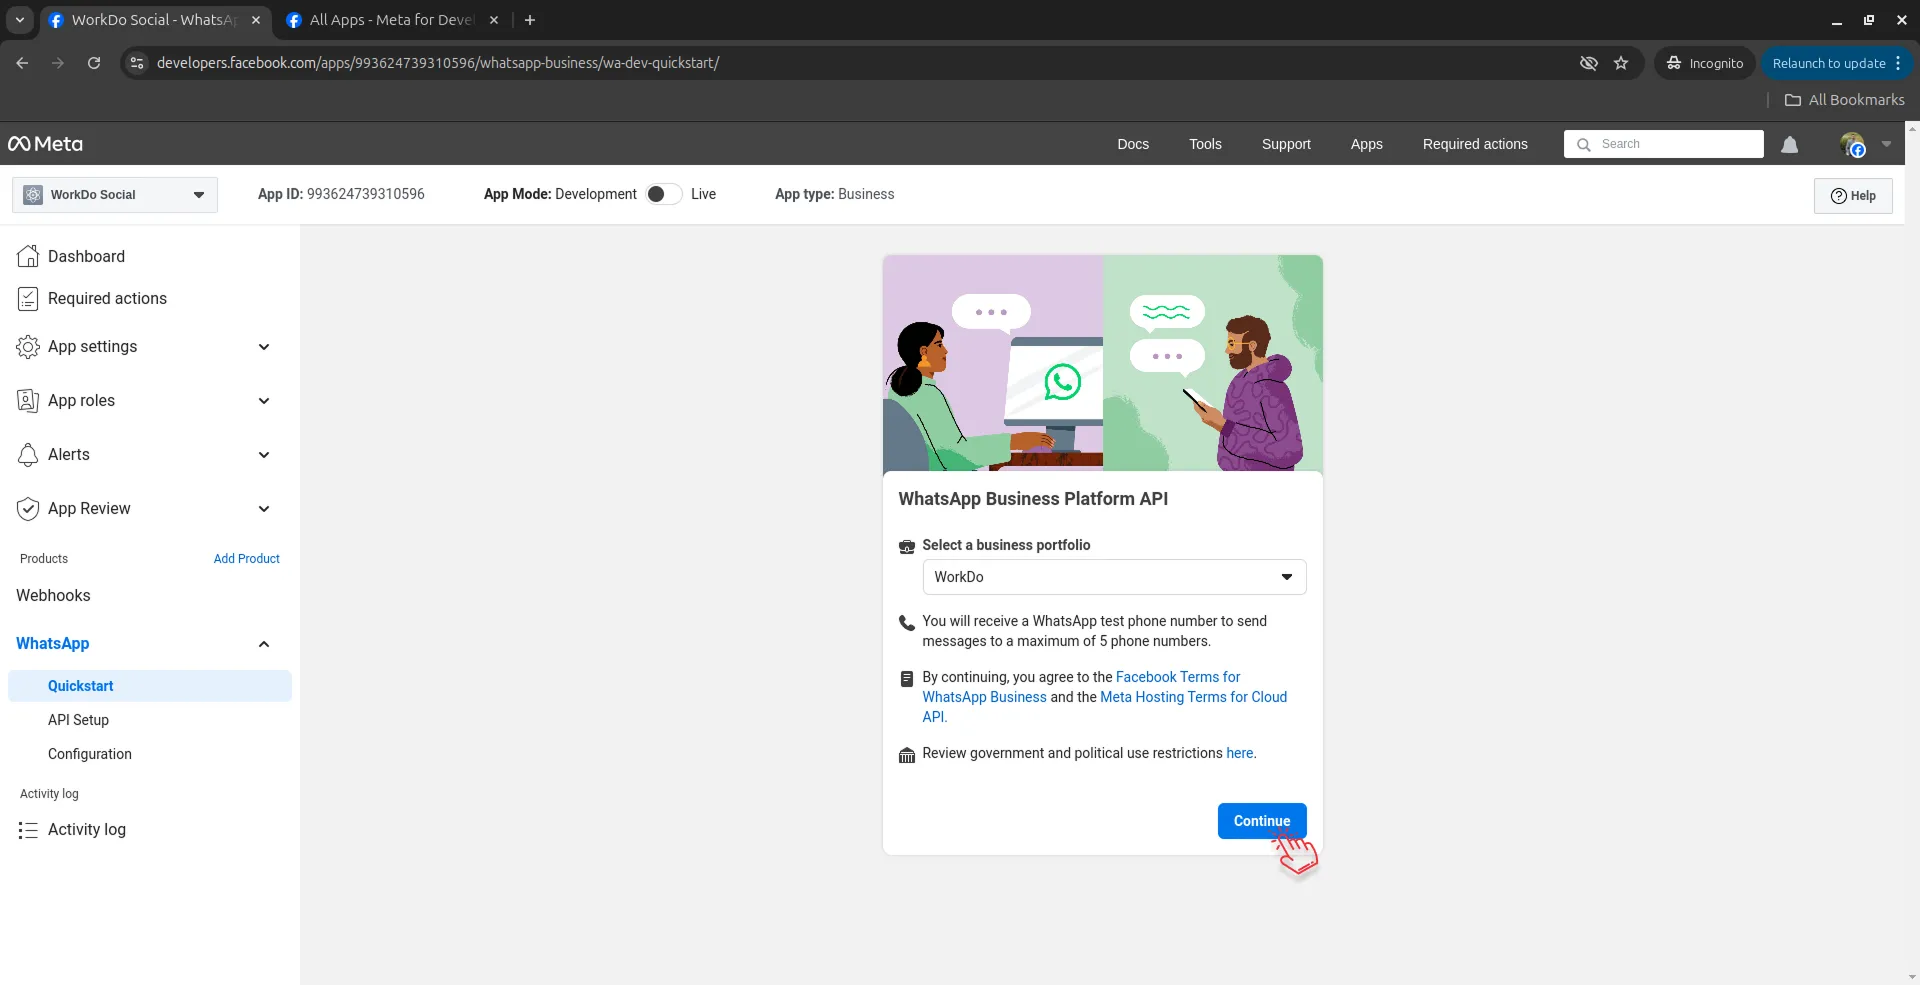Screen dimensions: 1920x985
Task: Open a new browser tab
Action: pos(530,20)
